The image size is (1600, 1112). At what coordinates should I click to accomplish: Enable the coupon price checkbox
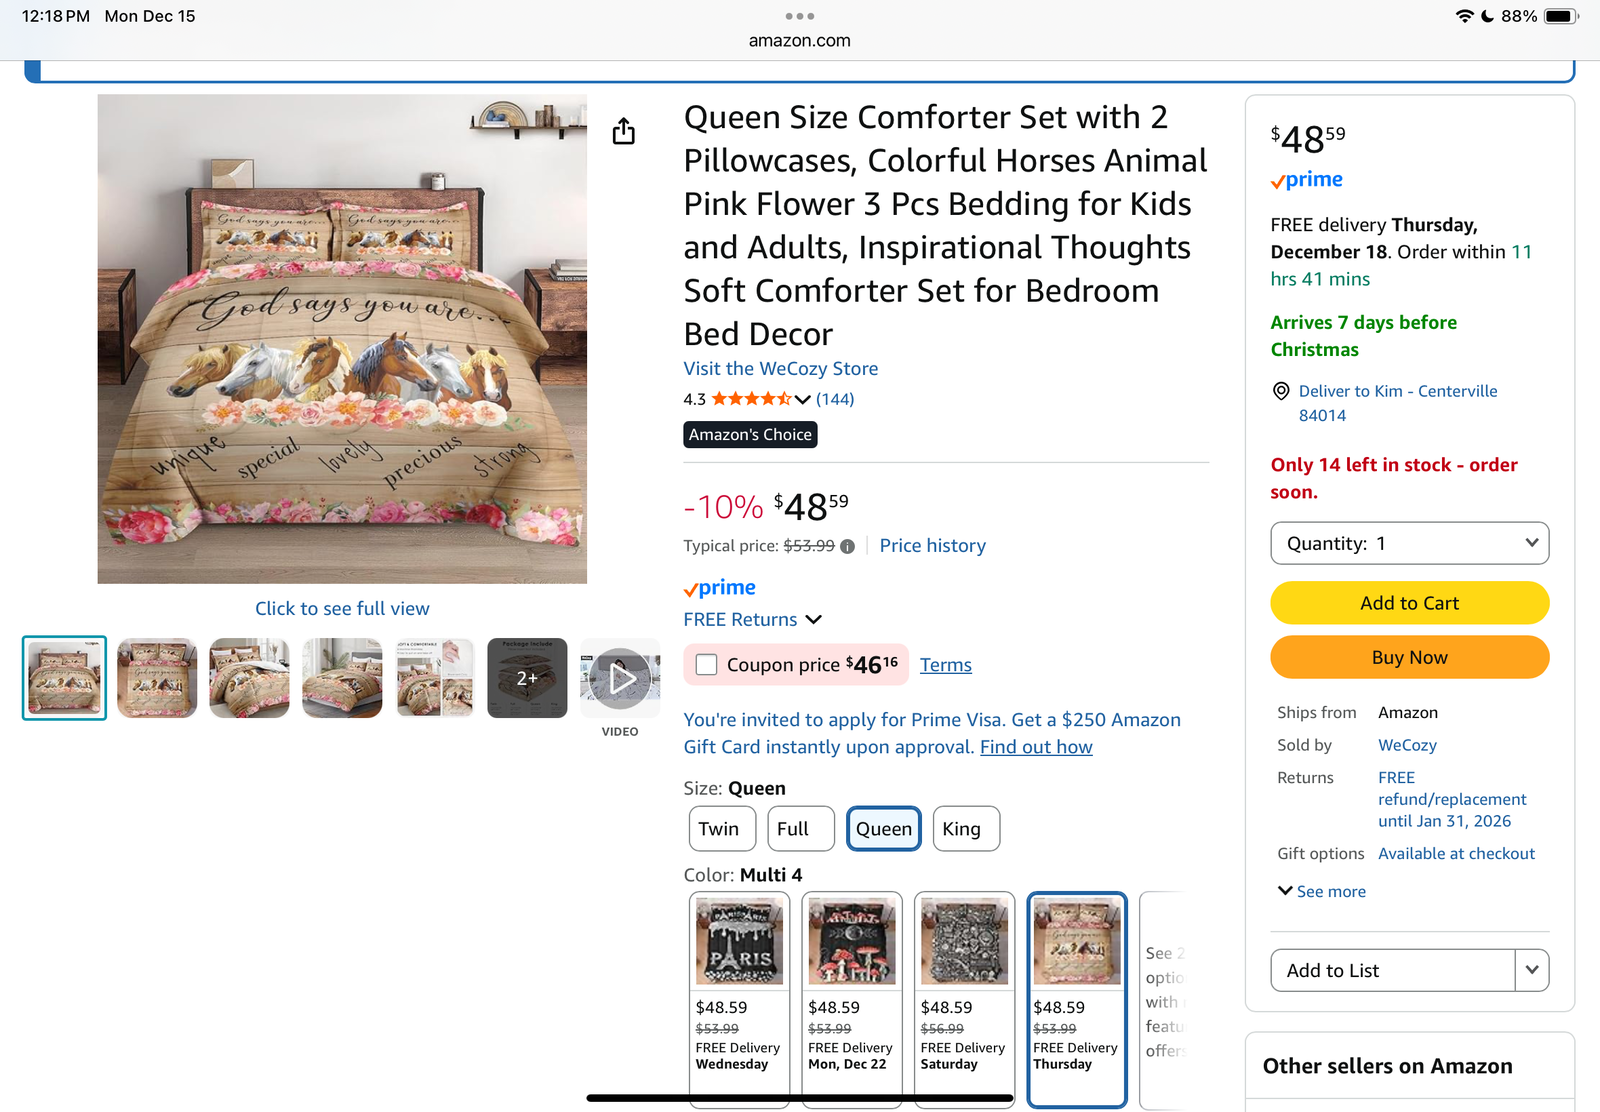coord(709,664)
